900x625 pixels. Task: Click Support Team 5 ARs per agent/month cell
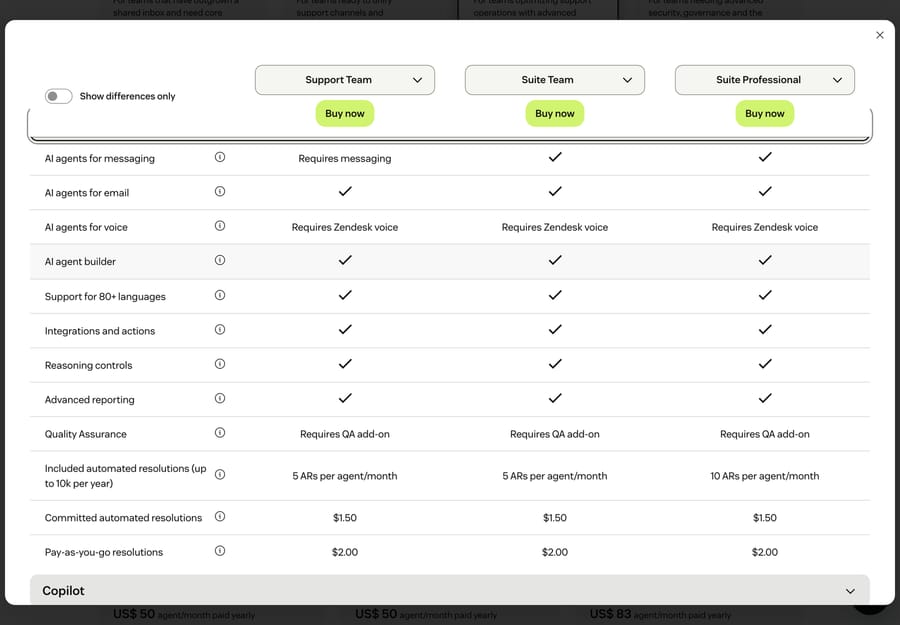point(344,476)
